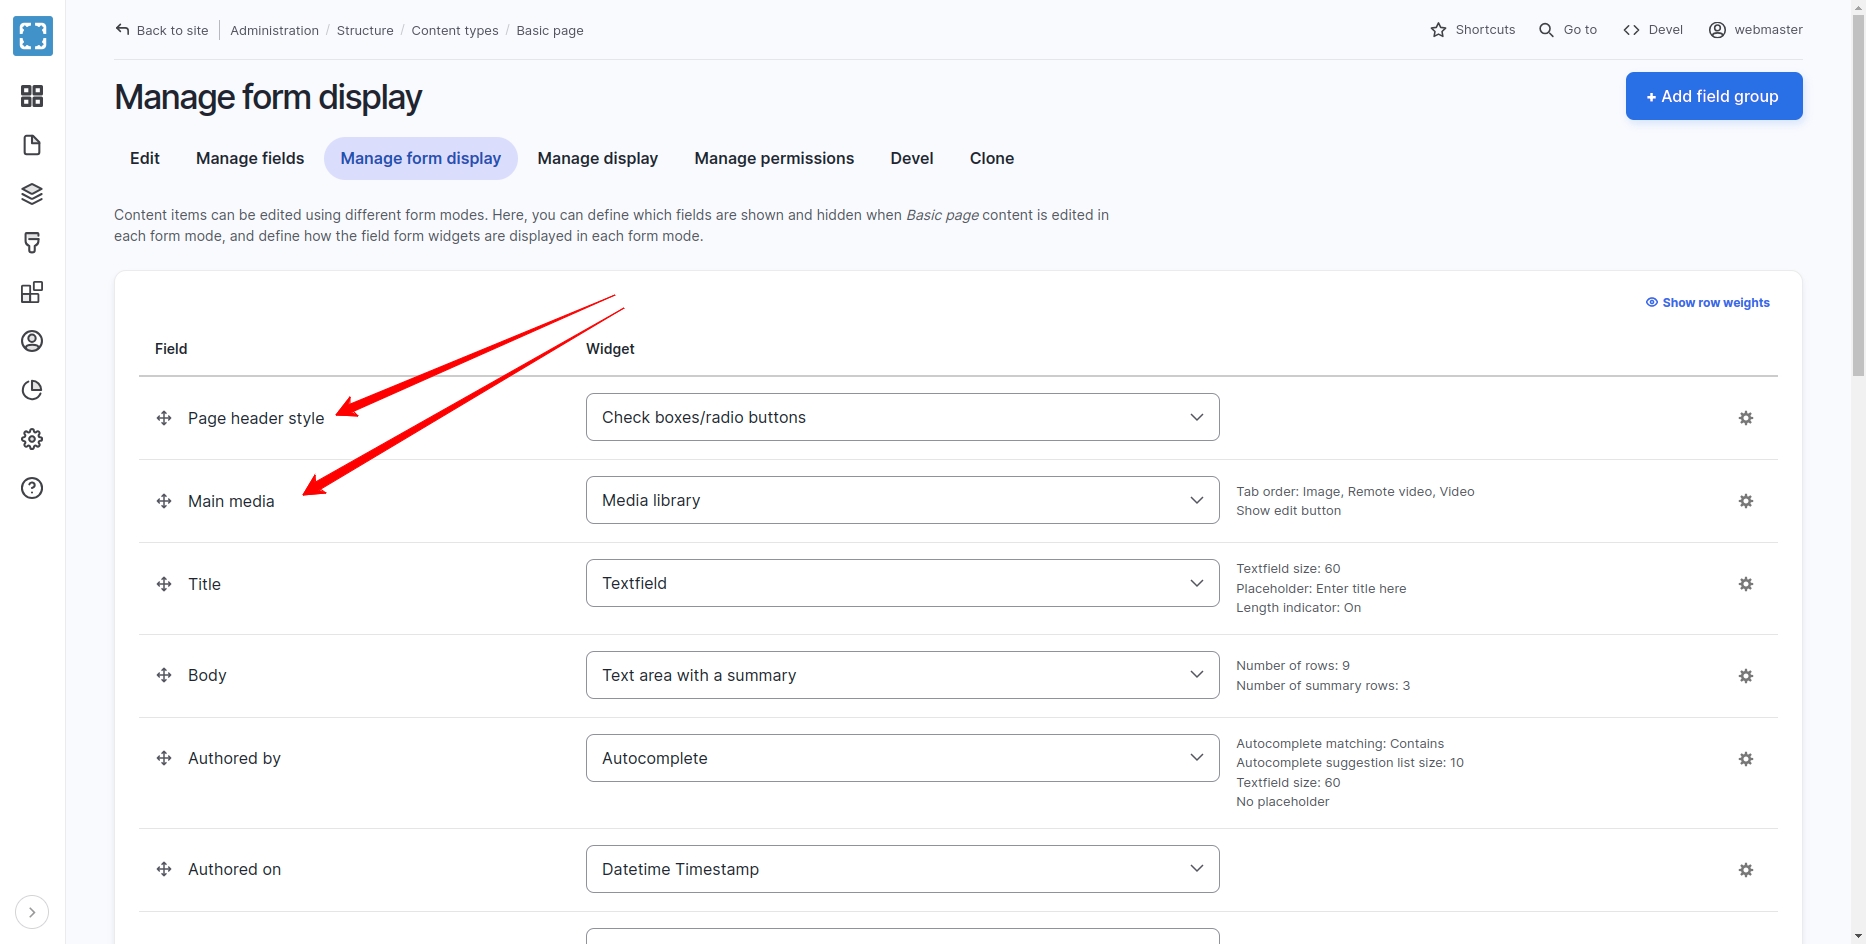Click drag handle of Title field row
The width and height of the screenshot is (1866, 944).
(x=164, y=584)
